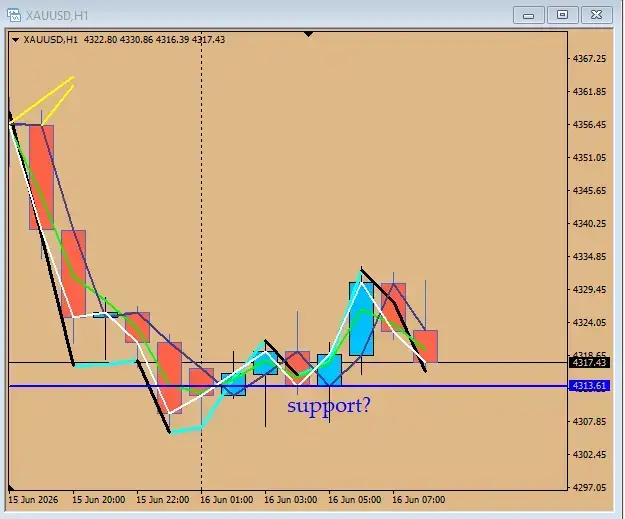Image resolution: width=625 pixels, height=519 pixels.
Task: Click the black 4317.43 current price label
Action: click(589, 363)
